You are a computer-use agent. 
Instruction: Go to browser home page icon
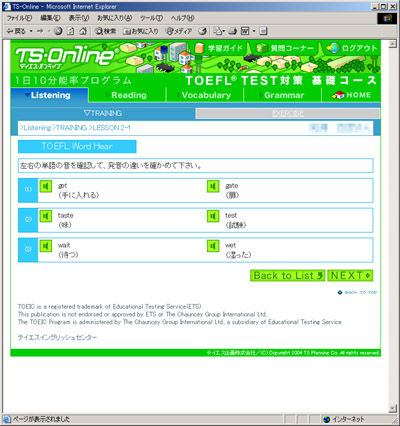click(83, 31)
